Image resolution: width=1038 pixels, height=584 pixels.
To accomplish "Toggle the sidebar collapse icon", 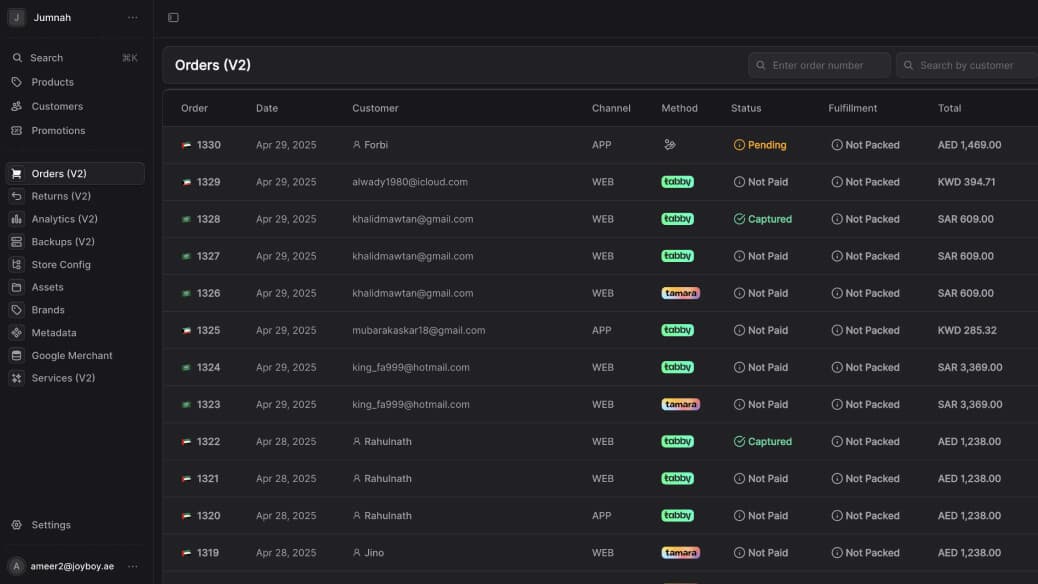I will 173,18.
